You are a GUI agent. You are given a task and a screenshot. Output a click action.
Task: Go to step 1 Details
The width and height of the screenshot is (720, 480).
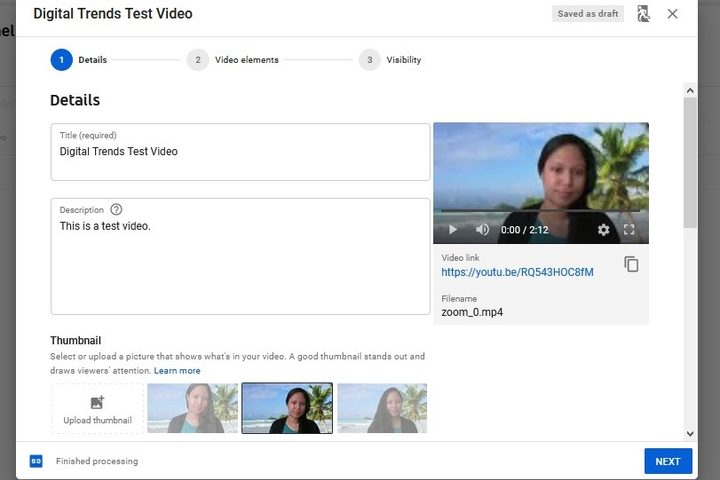pyautogui.click(x=79, y=60)
